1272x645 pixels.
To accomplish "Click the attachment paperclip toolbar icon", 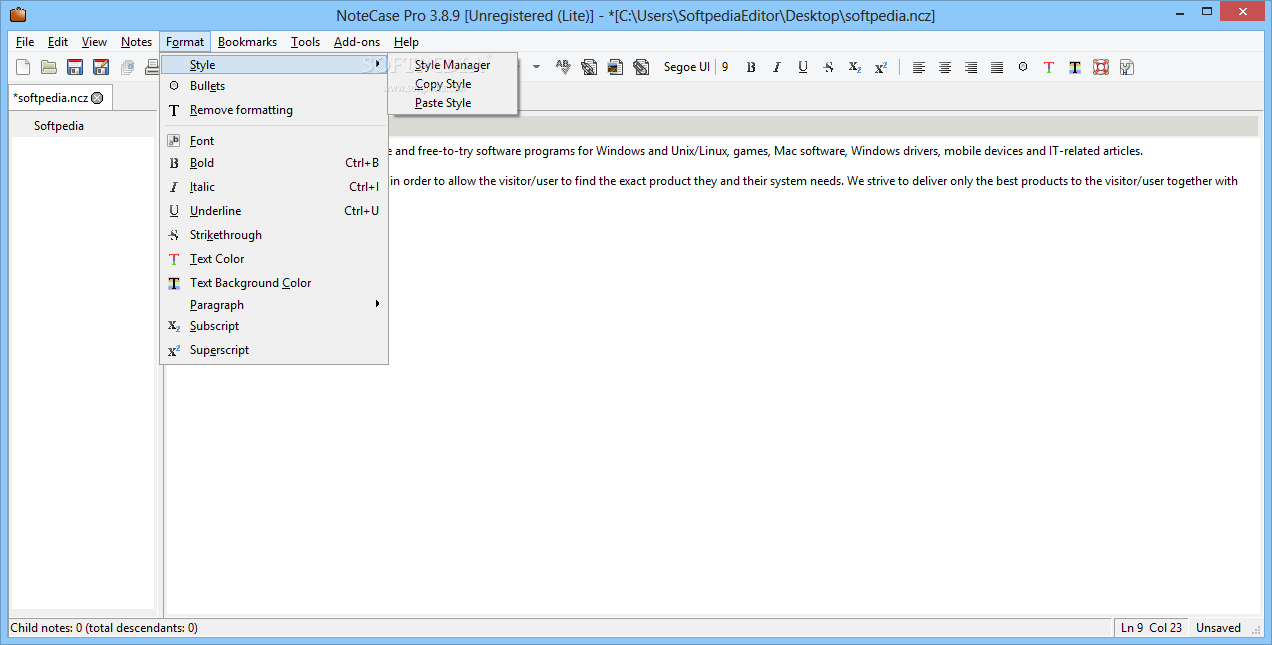I will (x=641, y=67).
